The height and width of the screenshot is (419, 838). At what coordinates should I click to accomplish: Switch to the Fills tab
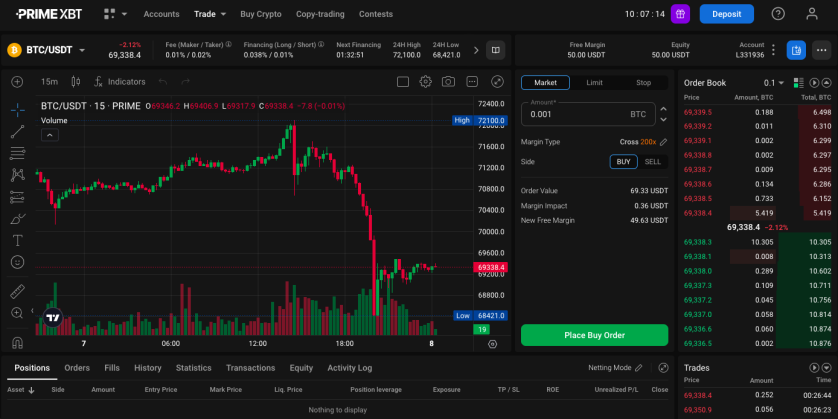point(112,368)
